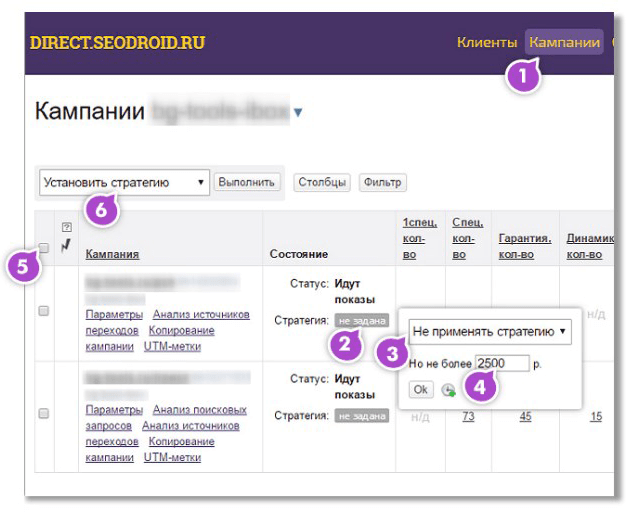This screenshot has width=634, height=512.
Task: Open the Фильтр button
Action: coord(383,182)
